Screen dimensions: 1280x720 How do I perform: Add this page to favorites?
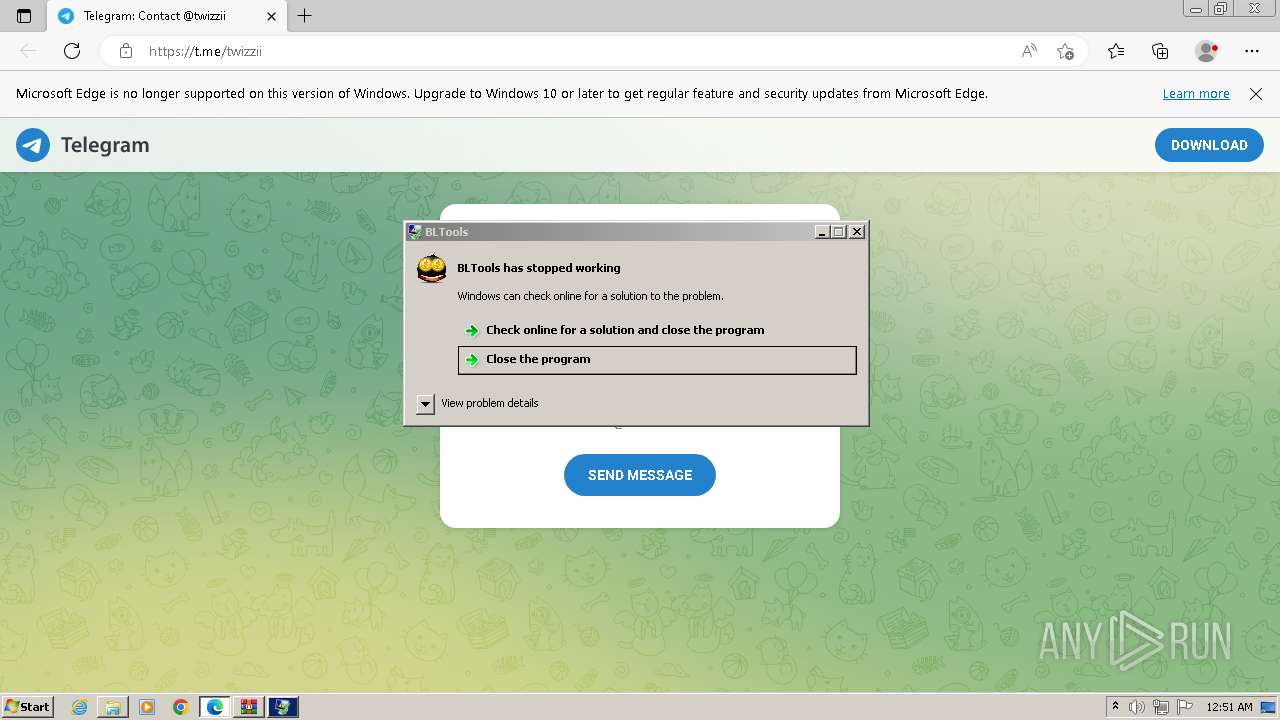pyautogui.click(x=1065, y=51)
